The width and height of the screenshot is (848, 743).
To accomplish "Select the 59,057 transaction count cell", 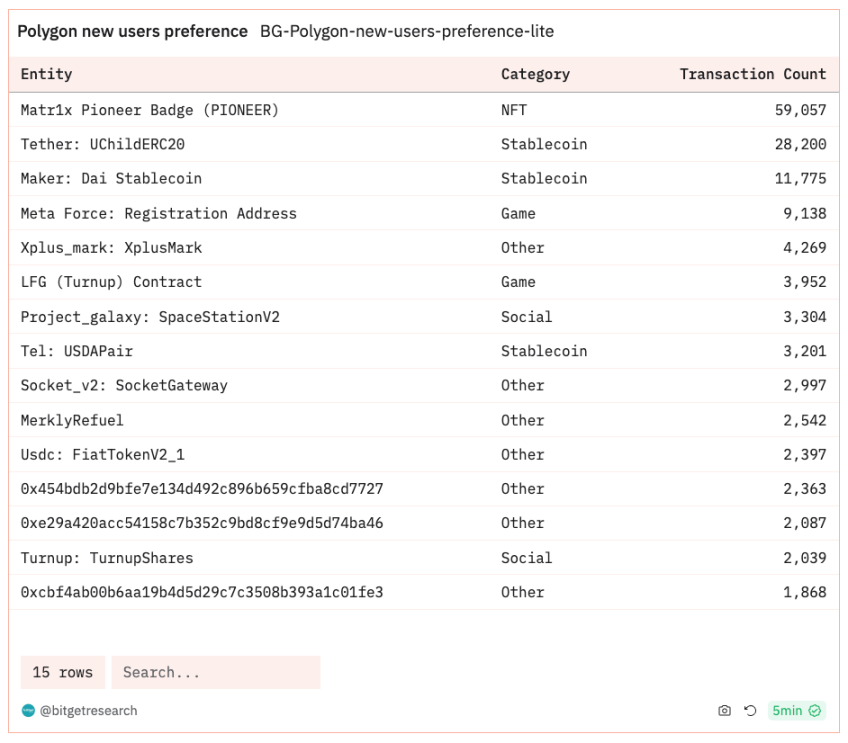I will pos(800,110).
